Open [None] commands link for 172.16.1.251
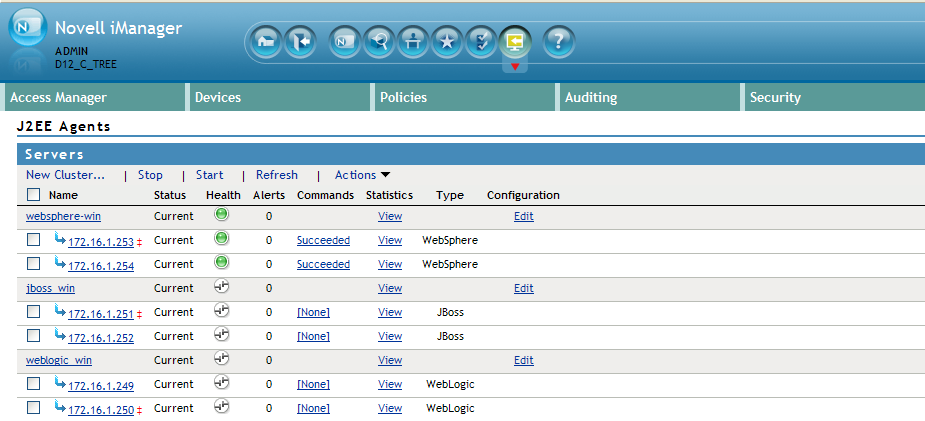 tap(313, 313)
